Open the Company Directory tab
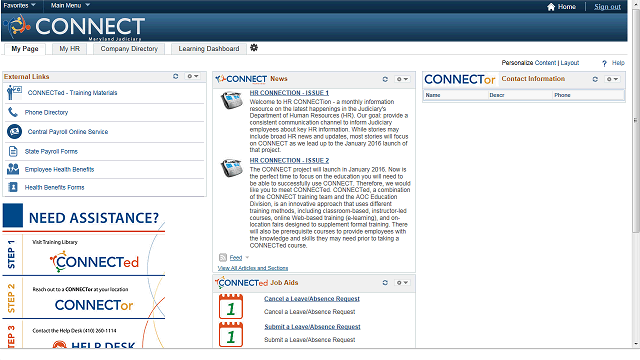The image size is (640, 360). [x=129, y=49]
